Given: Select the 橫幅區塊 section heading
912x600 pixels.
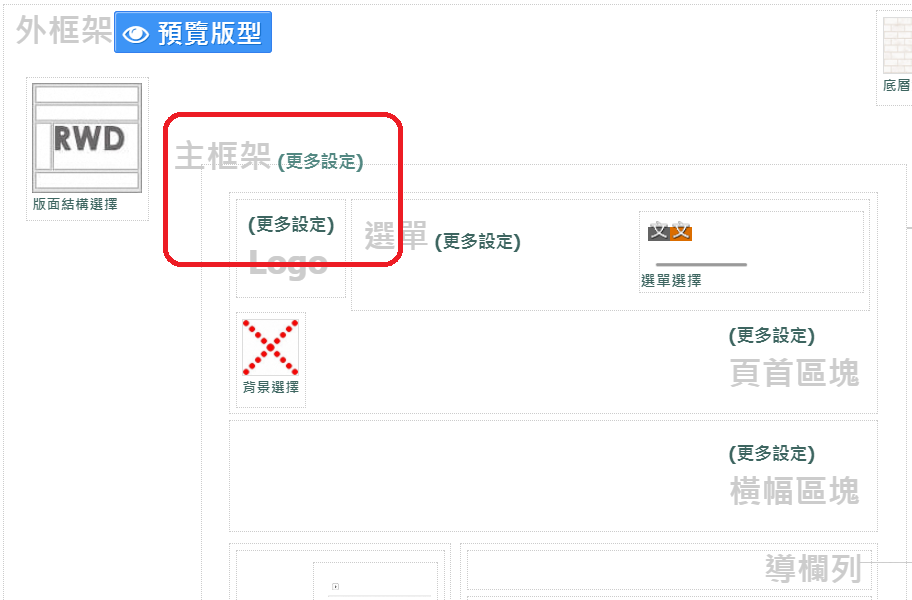Looking at the screenshot, I should click(795, 491).
